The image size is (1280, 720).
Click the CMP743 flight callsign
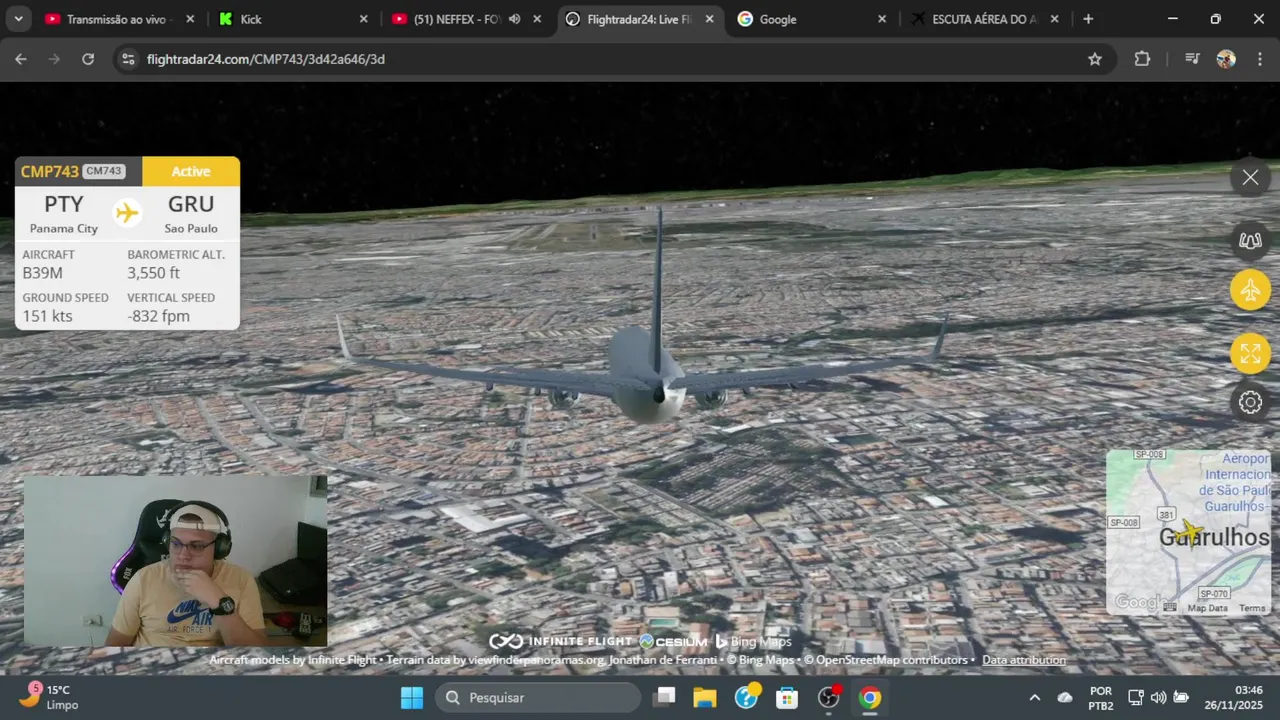tap(49, 171)
